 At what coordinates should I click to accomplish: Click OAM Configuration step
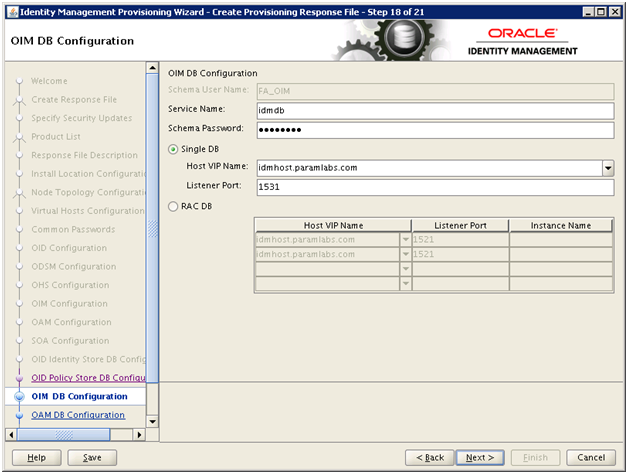[x=71, y=322]
